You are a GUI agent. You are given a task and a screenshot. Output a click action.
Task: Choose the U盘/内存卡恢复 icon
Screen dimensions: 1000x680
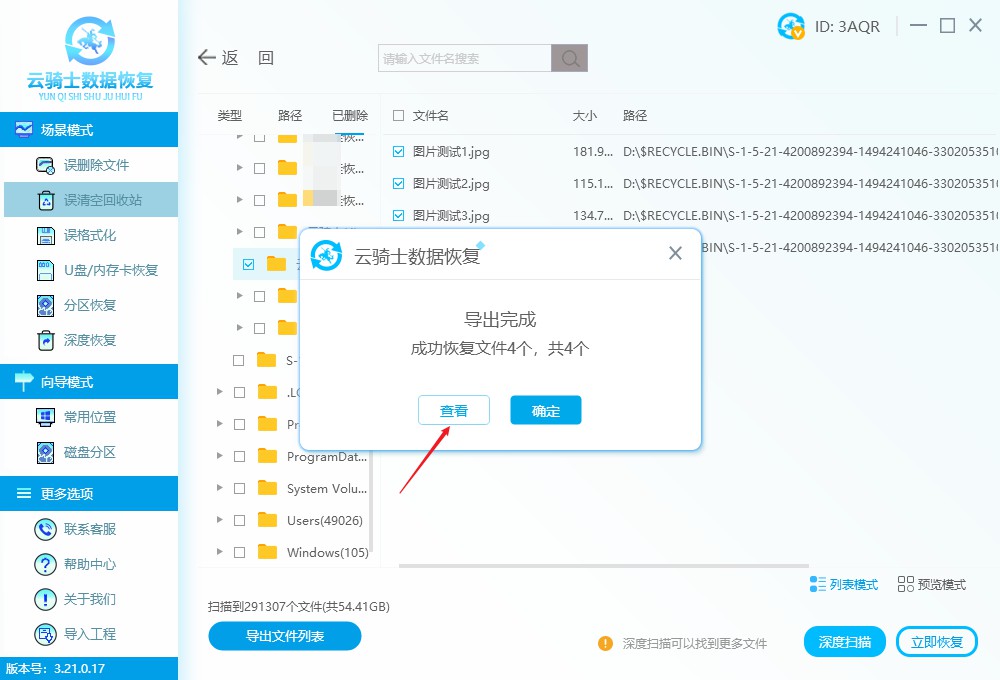click(x=45, y=270)
